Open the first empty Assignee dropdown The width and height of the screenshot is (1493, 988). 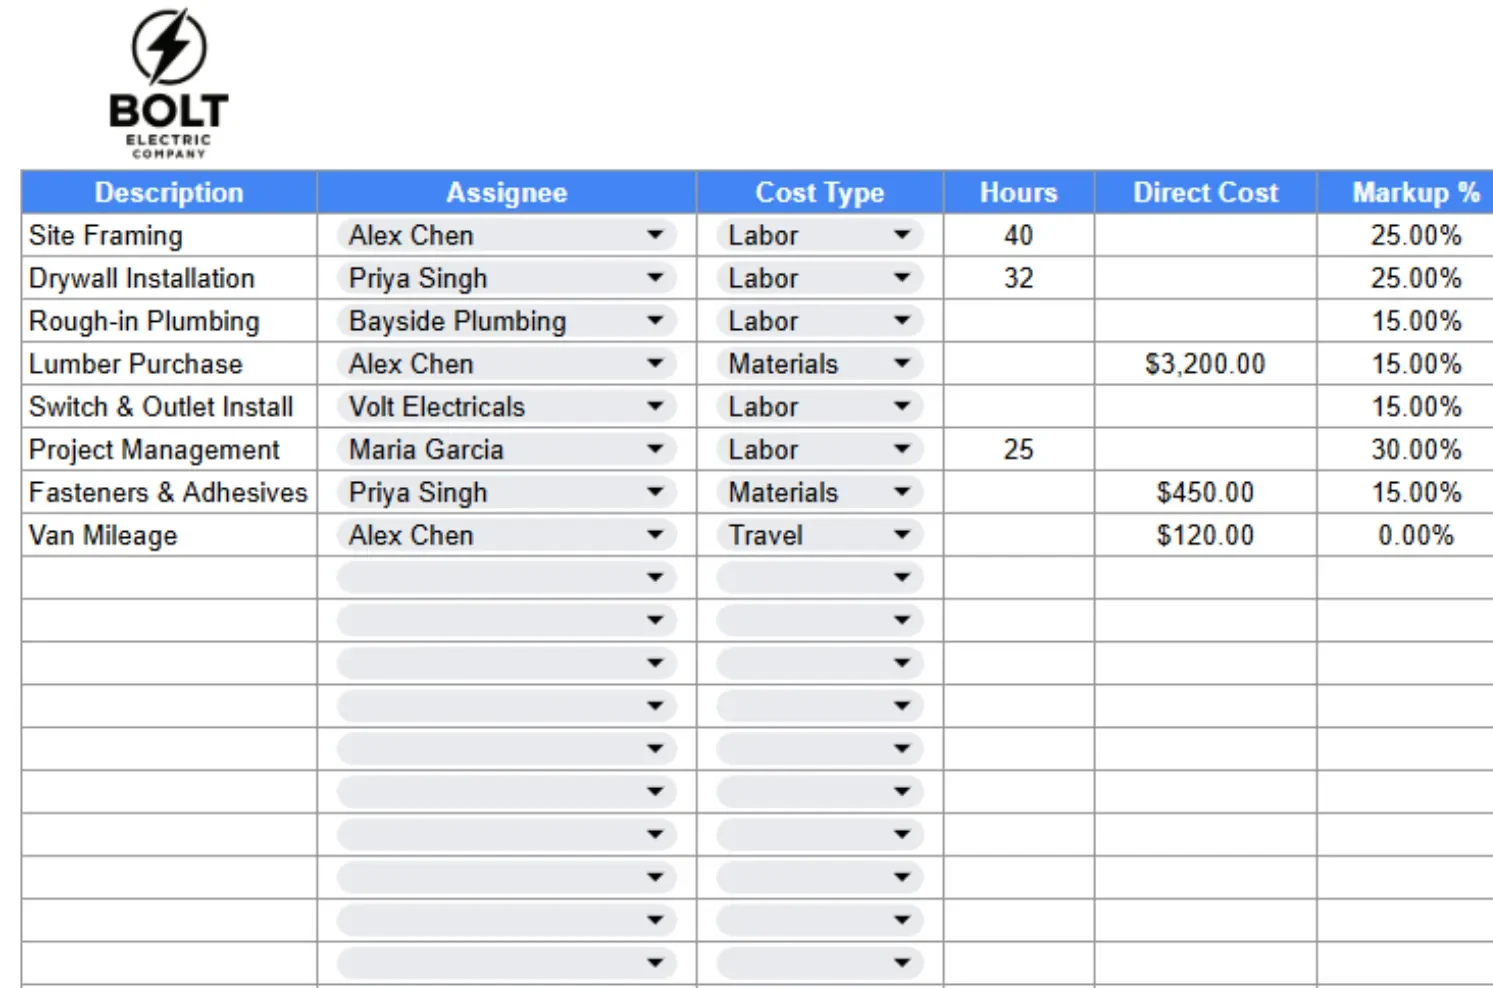click(655, 577)
